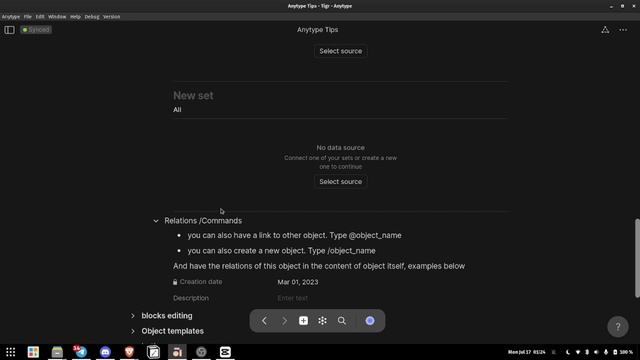Click the bullet line mentioning @object_name
This screenshot has width=640, height=360.
(x=294, y=236)
